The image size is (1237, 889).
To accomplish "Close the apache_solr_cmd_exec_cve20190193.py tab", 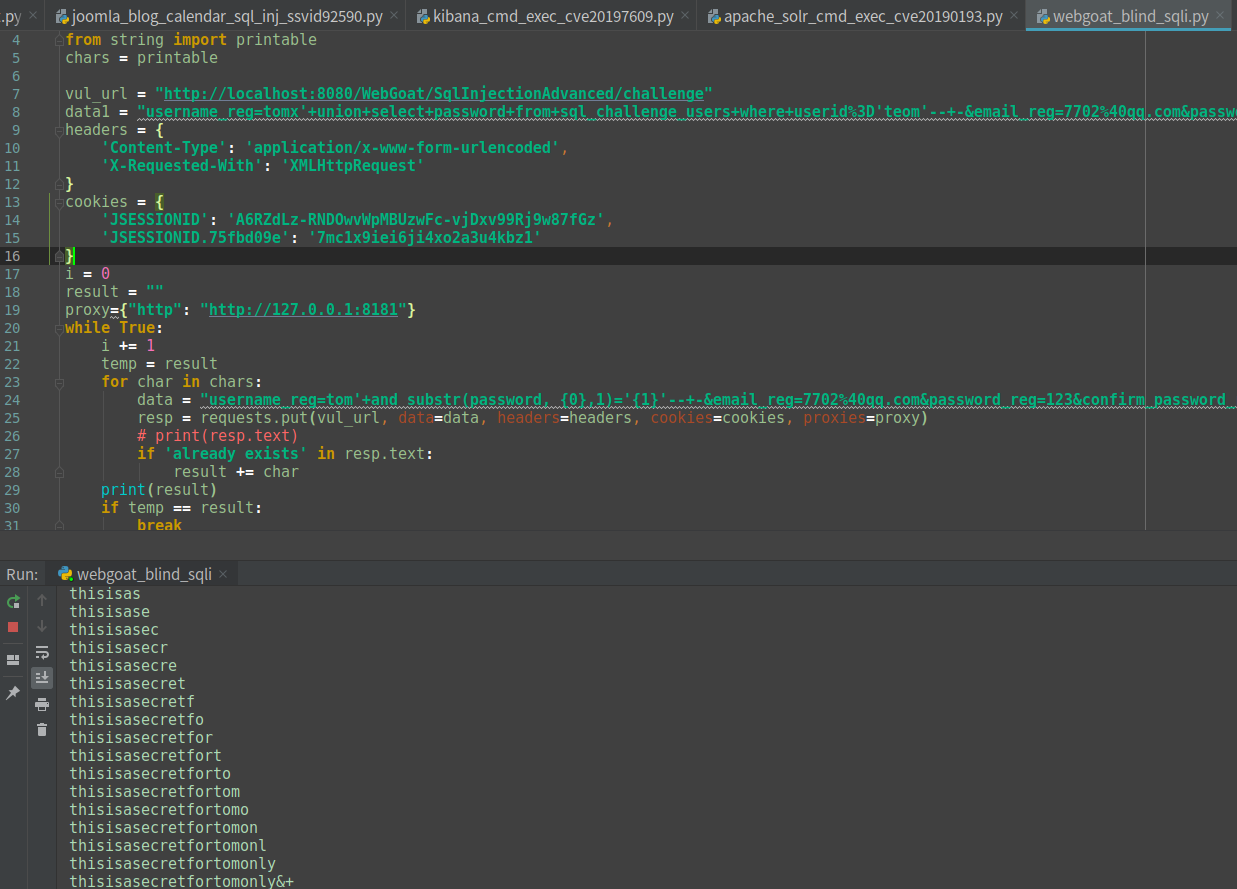I will [1012, 17].
